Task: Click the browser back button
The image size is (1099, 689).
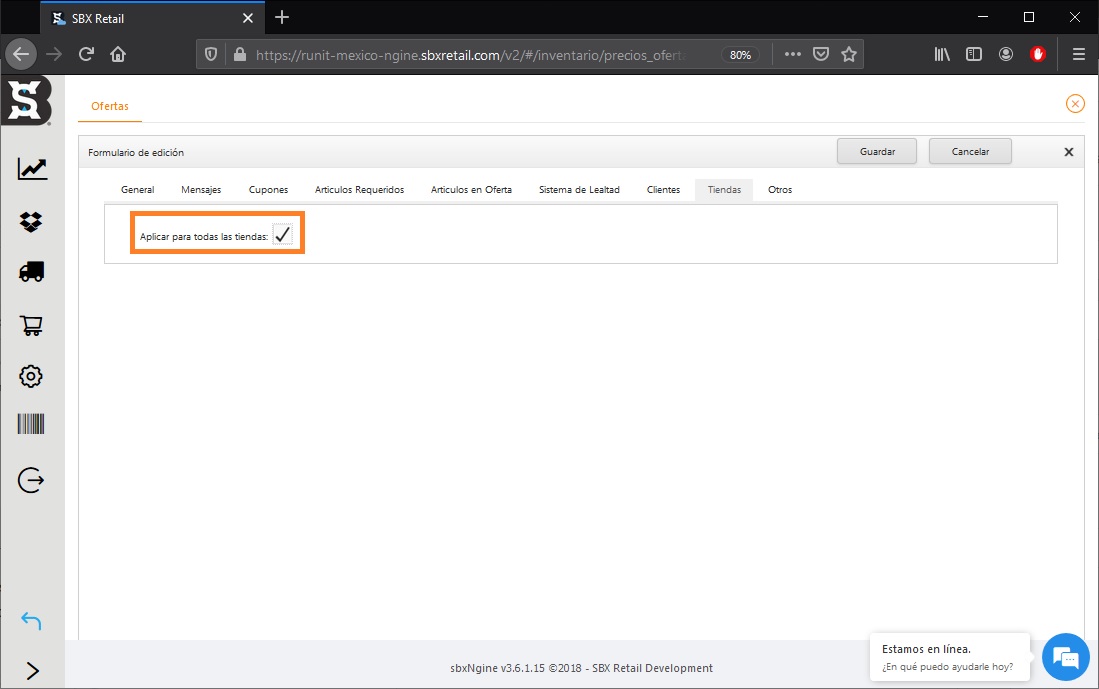Action: [x=21, y=54]
